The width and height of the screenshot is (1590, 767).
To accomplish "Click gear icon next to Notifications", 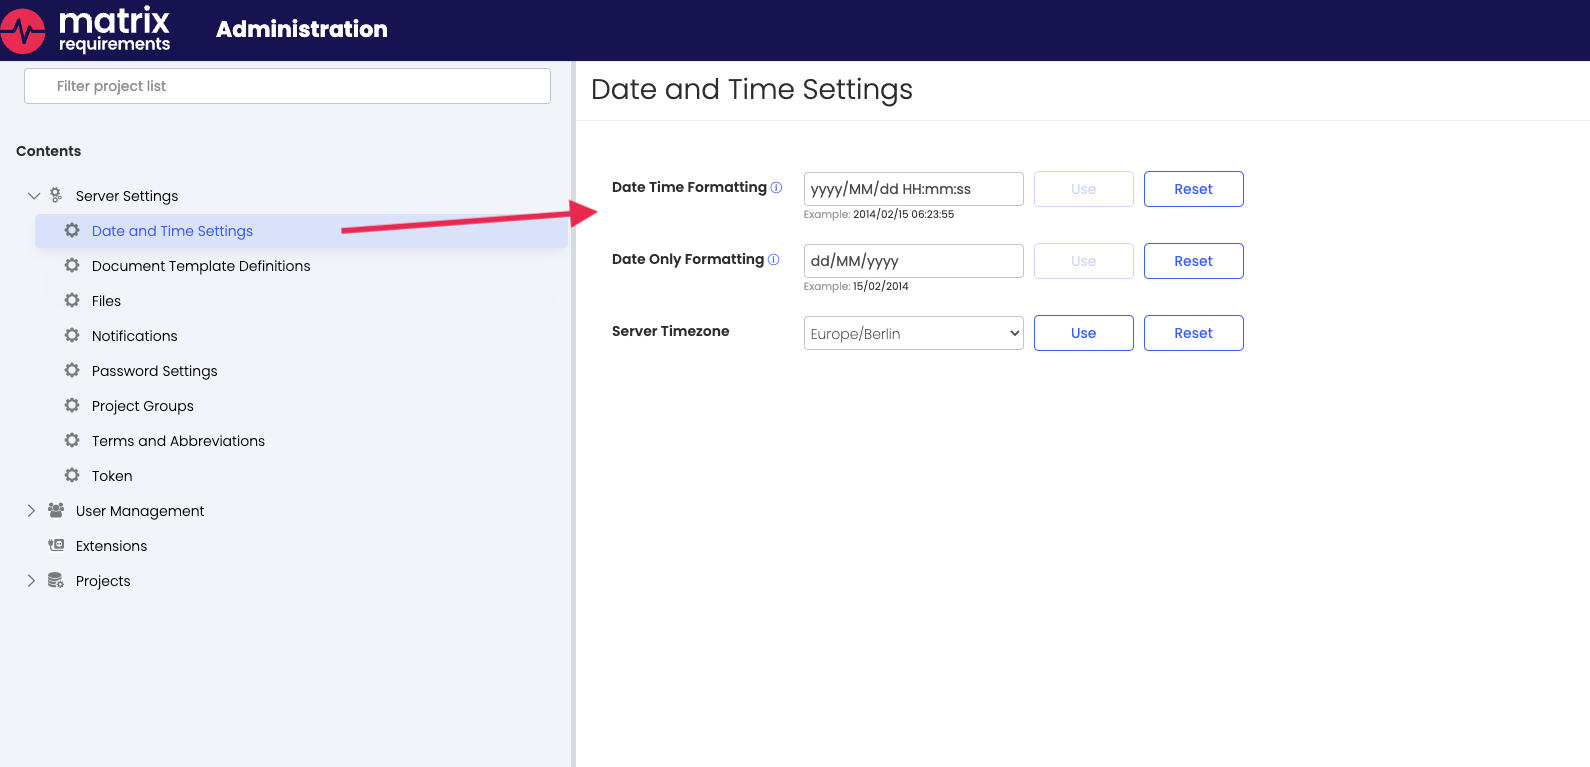I will pos(72,335).
